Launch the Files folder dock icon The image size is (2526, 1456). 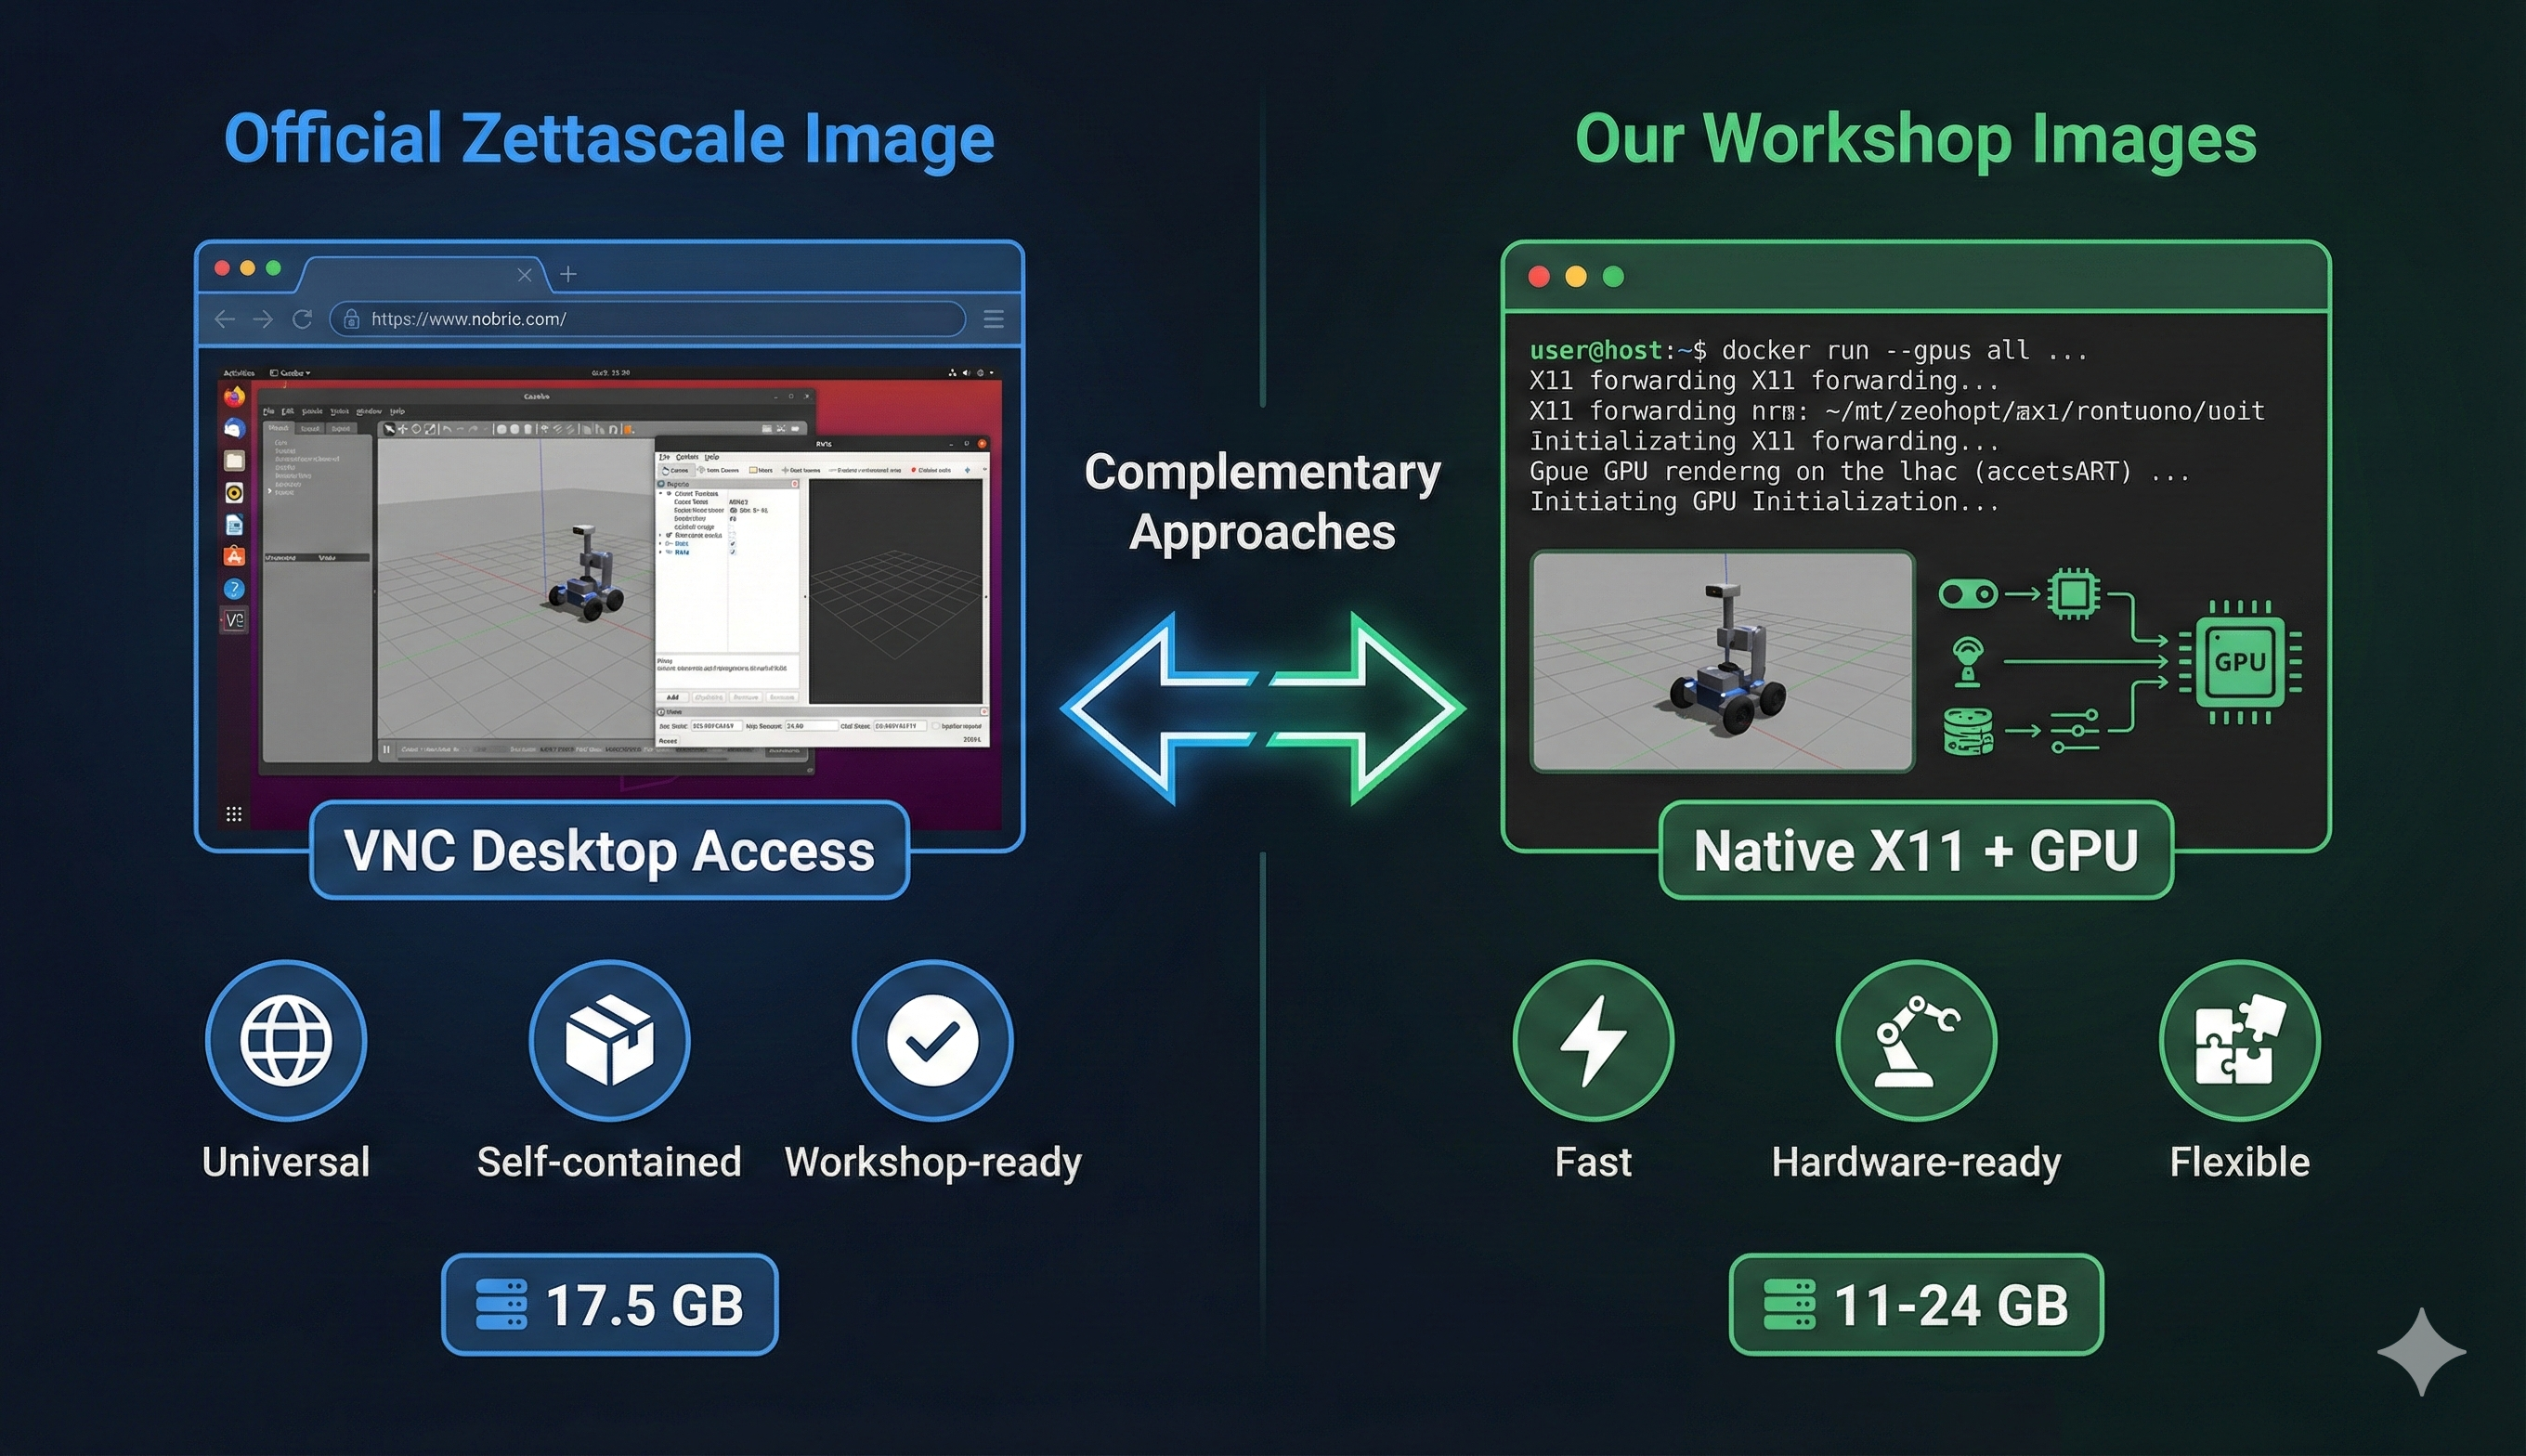(234, 461)
